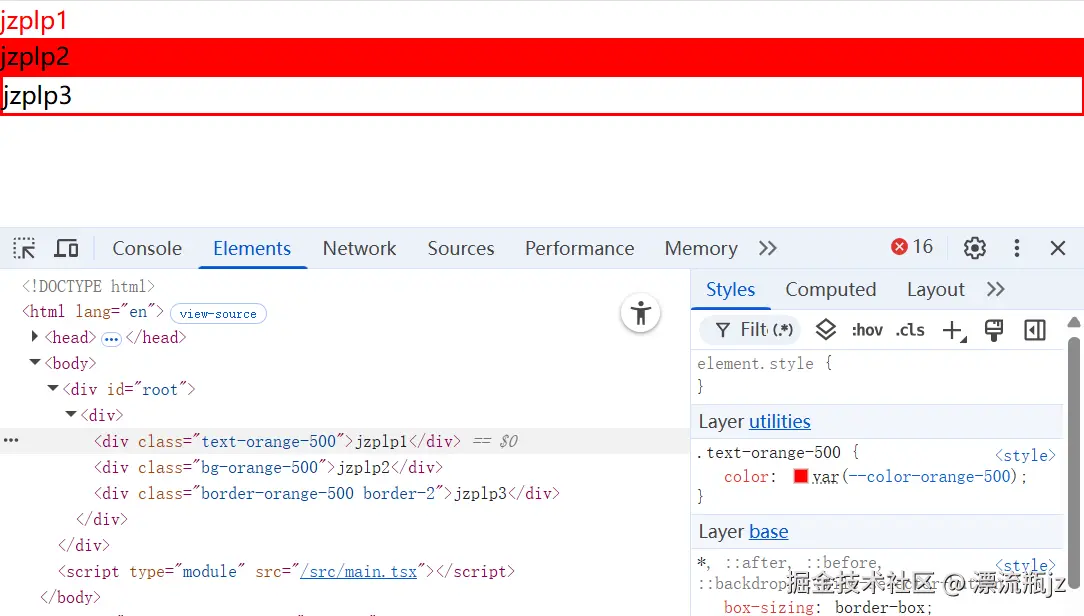Open style source link for text-orange-500
1084x616 pixels.
1025,455
